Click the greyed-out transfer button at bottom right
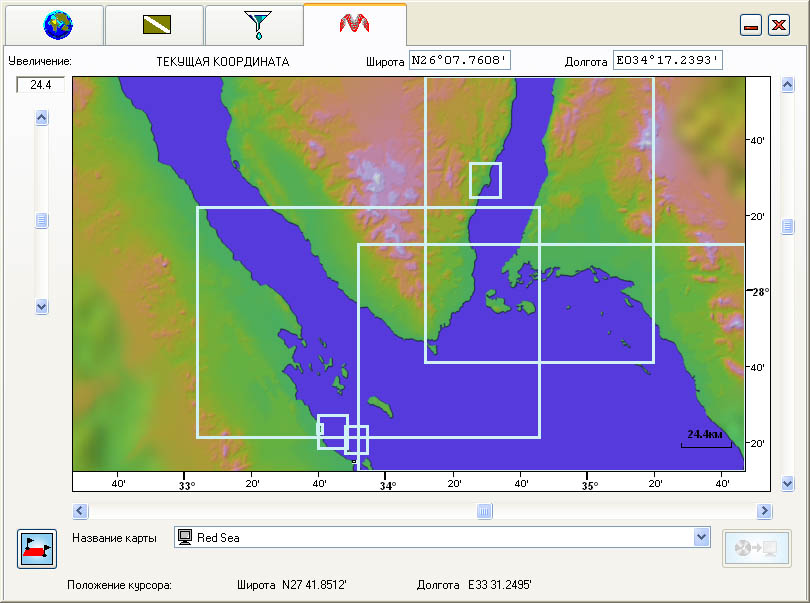This screenshot has height=603, width=810. coord(756,548)
